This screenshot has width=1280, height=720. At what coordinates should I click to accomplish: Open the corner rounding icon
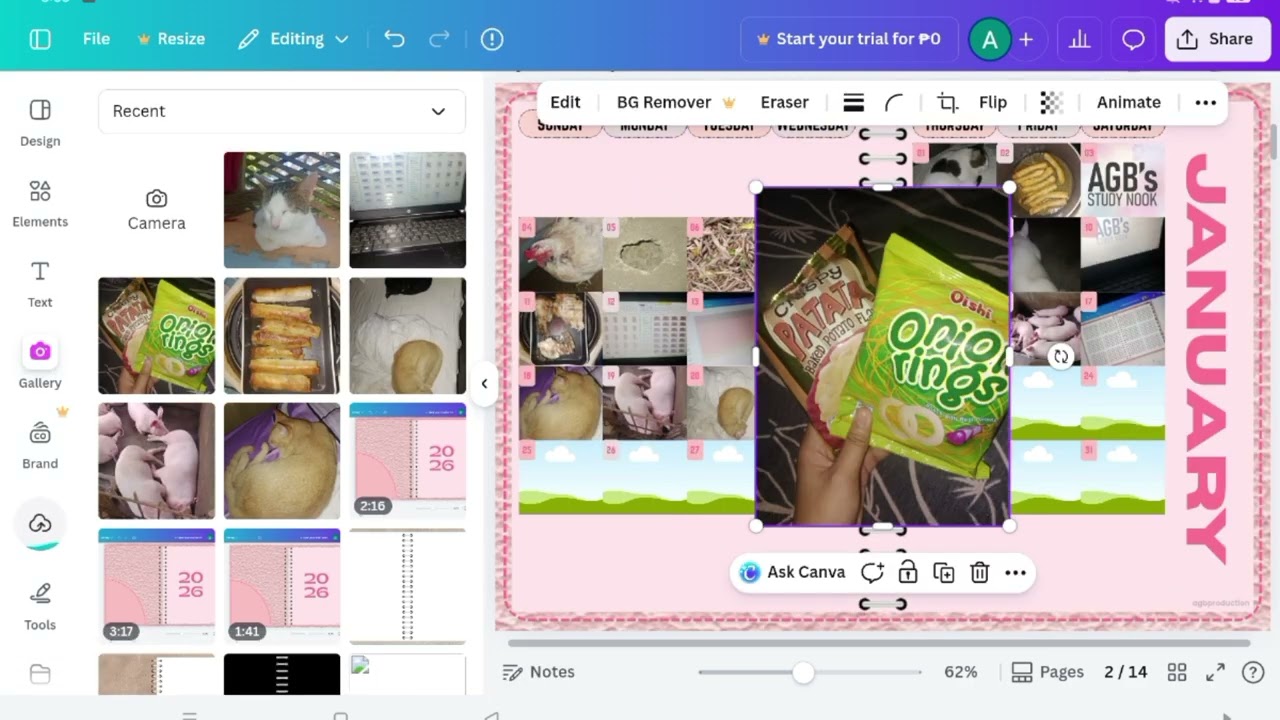[894, 102]
